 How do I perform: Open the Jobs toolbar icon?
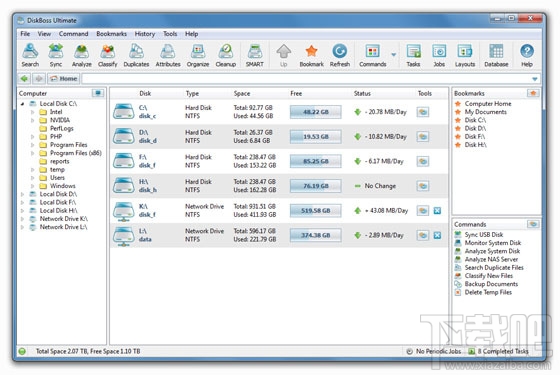pyautogui.click(x=439, y=55)
